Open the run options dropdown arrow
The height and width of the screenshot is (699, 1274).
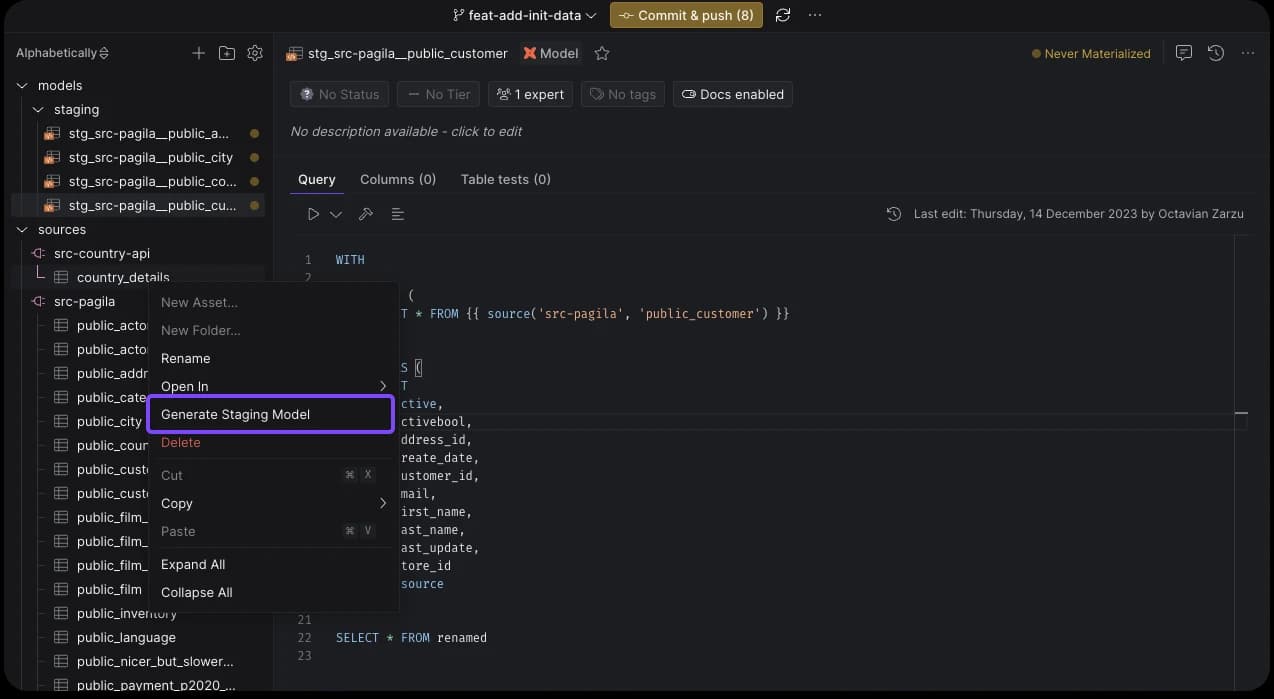pyautogui.click(x=336, y=214)
